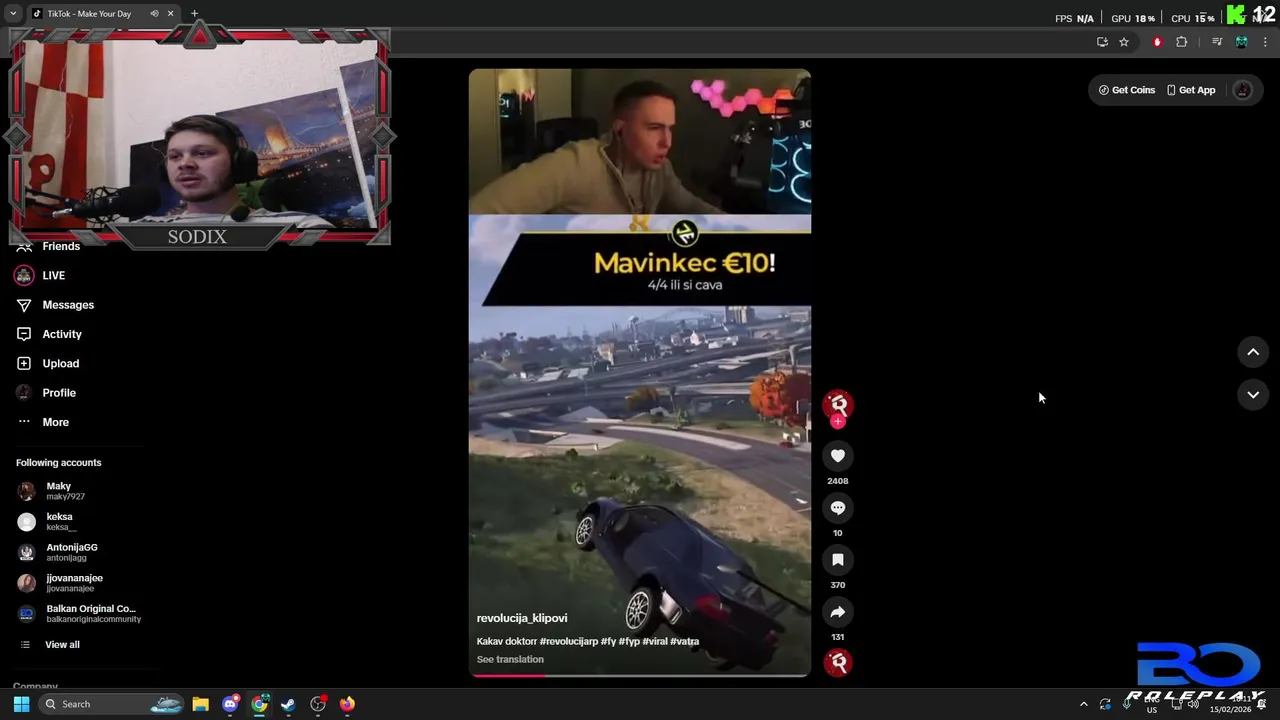Click See translation under caption
The height and width of the screenshot is (720, 1280).
click(x=510, y=659)
